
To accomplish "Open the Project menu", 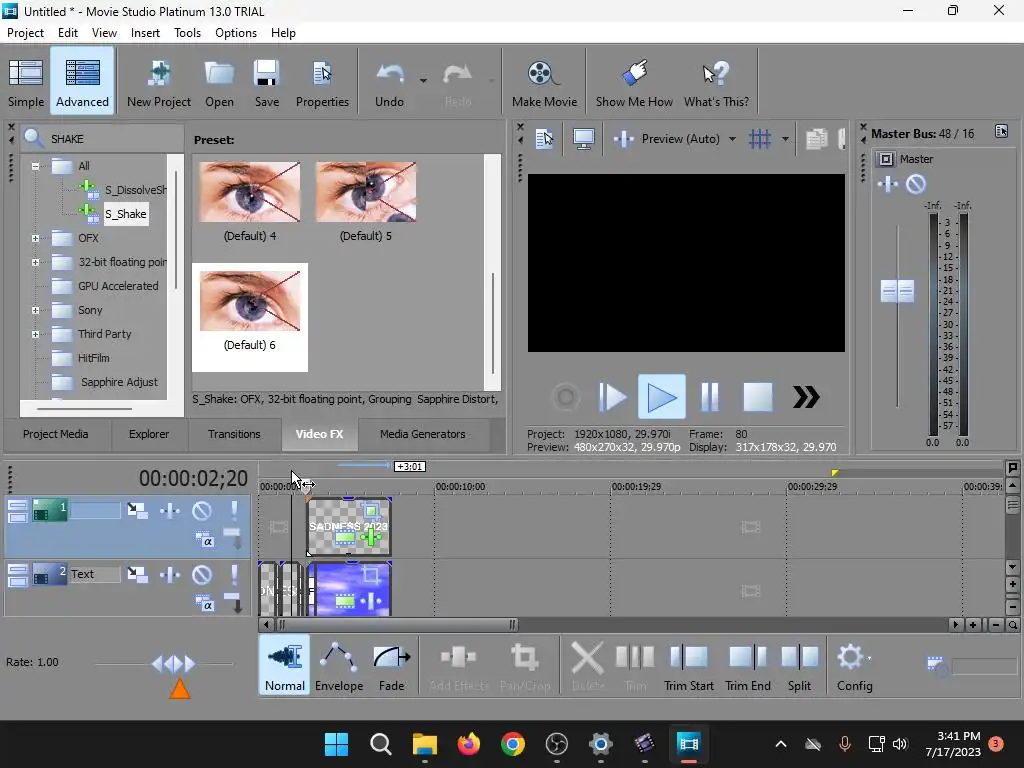I will 25,33.
